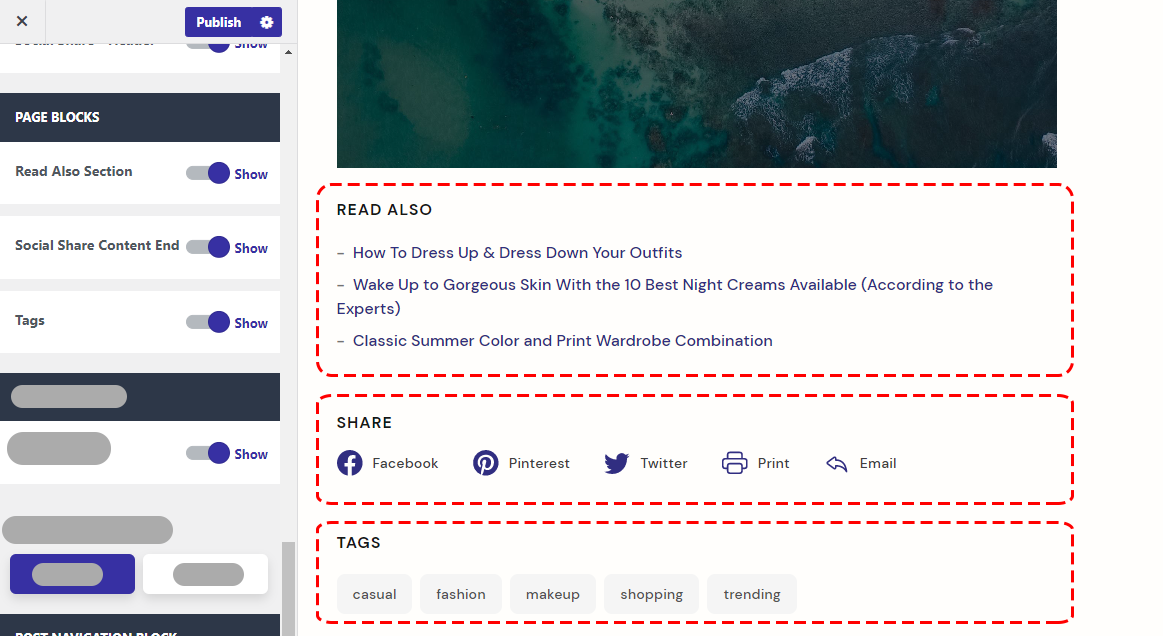The image size is (1163, 636).
Task: Click the READ ALSO heading
Action: (384, 210)
